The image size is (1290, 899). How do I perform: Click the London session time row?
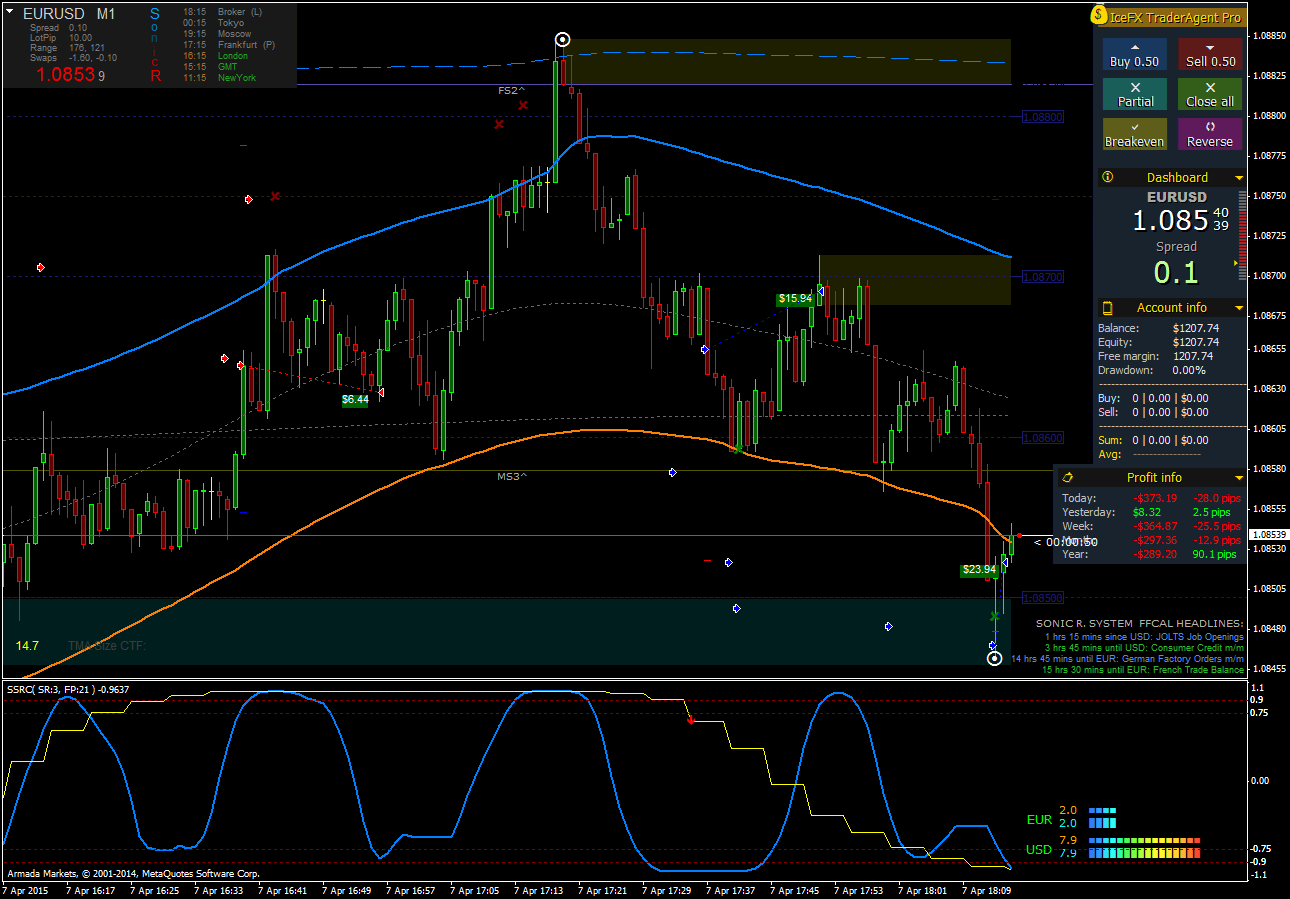click(215, 56)
